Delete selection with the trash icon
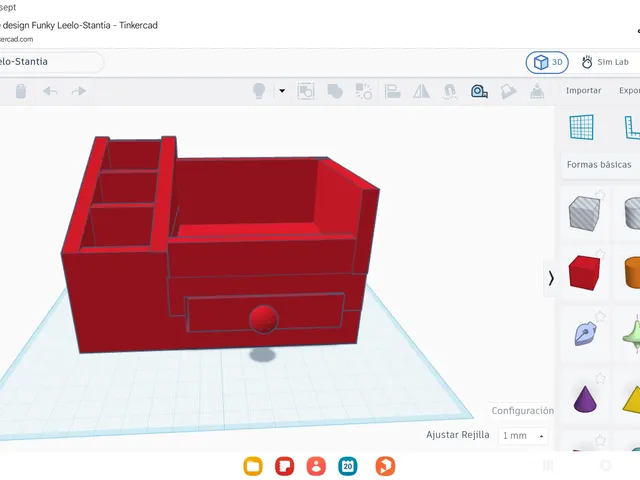This screenshot has width=640, height=480. click(x=21, y=91)
